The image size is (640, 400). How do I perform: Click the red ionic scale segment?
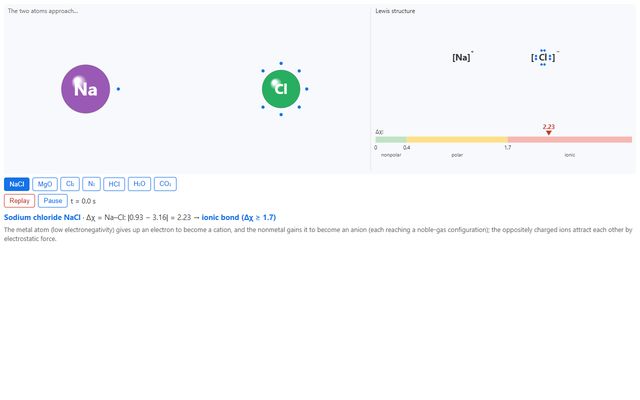click(570, 140)
